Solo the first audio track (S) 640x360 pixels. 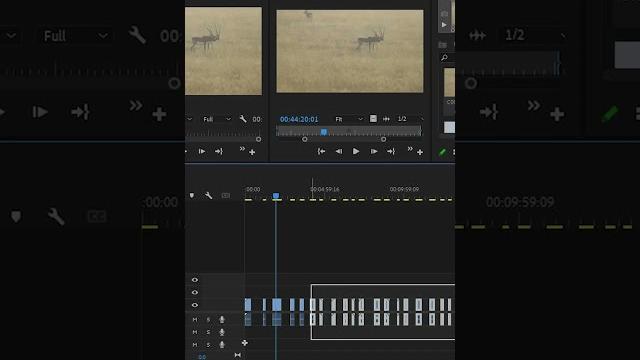(208, 320)
